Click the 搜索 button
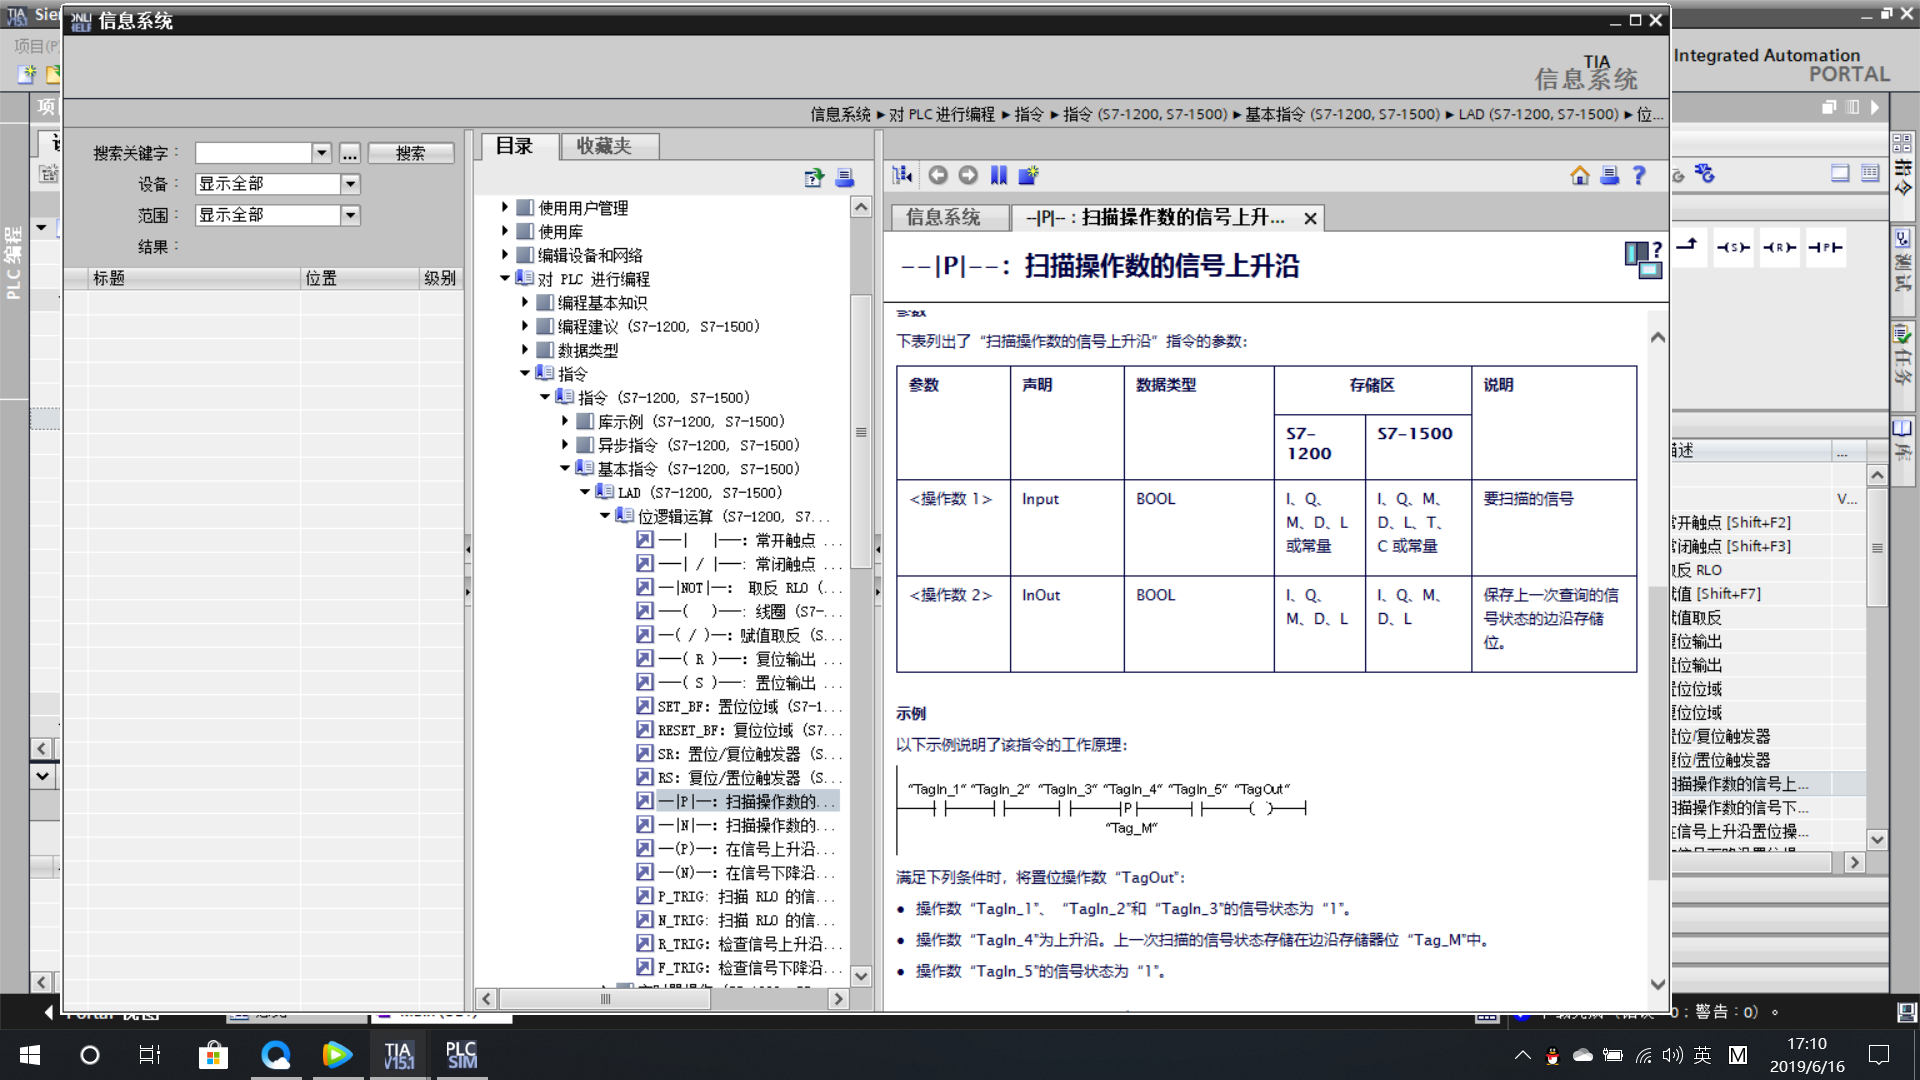This screenshot has width=1920, height=1080. pyautogui.click(x=410, y=153)
